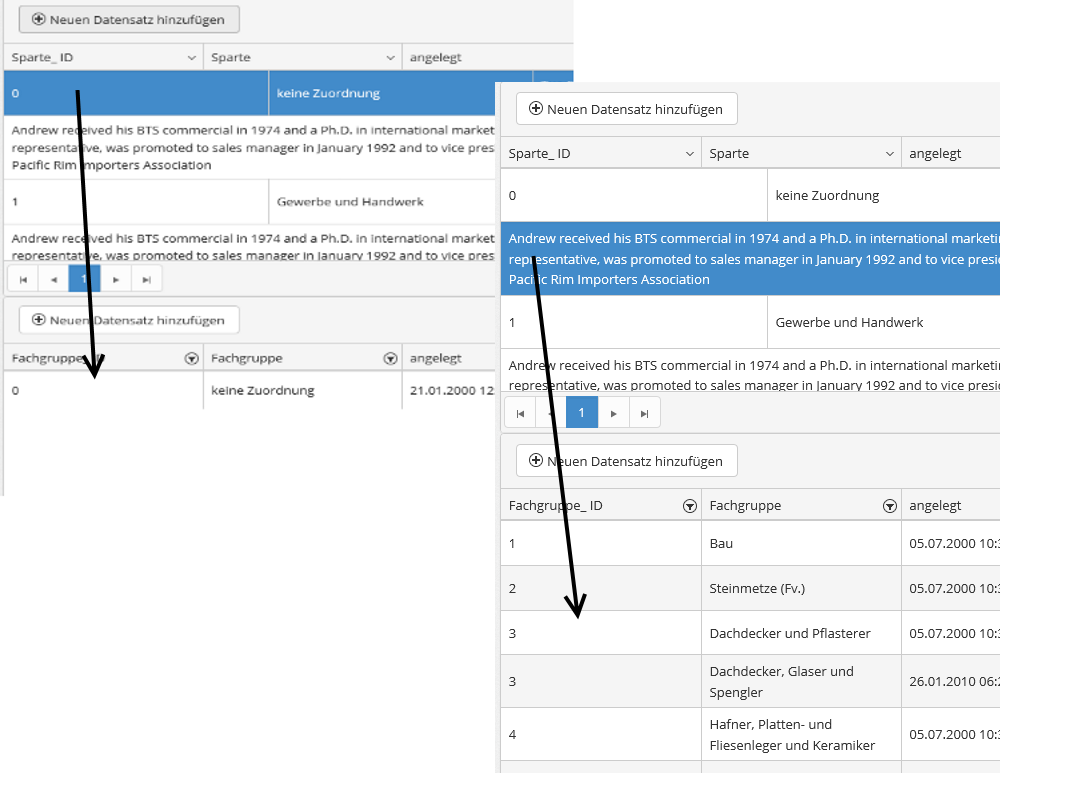Go to next page in right grid pager
The height and width of the screenshot is (800, 1067).
coord(614,413)
